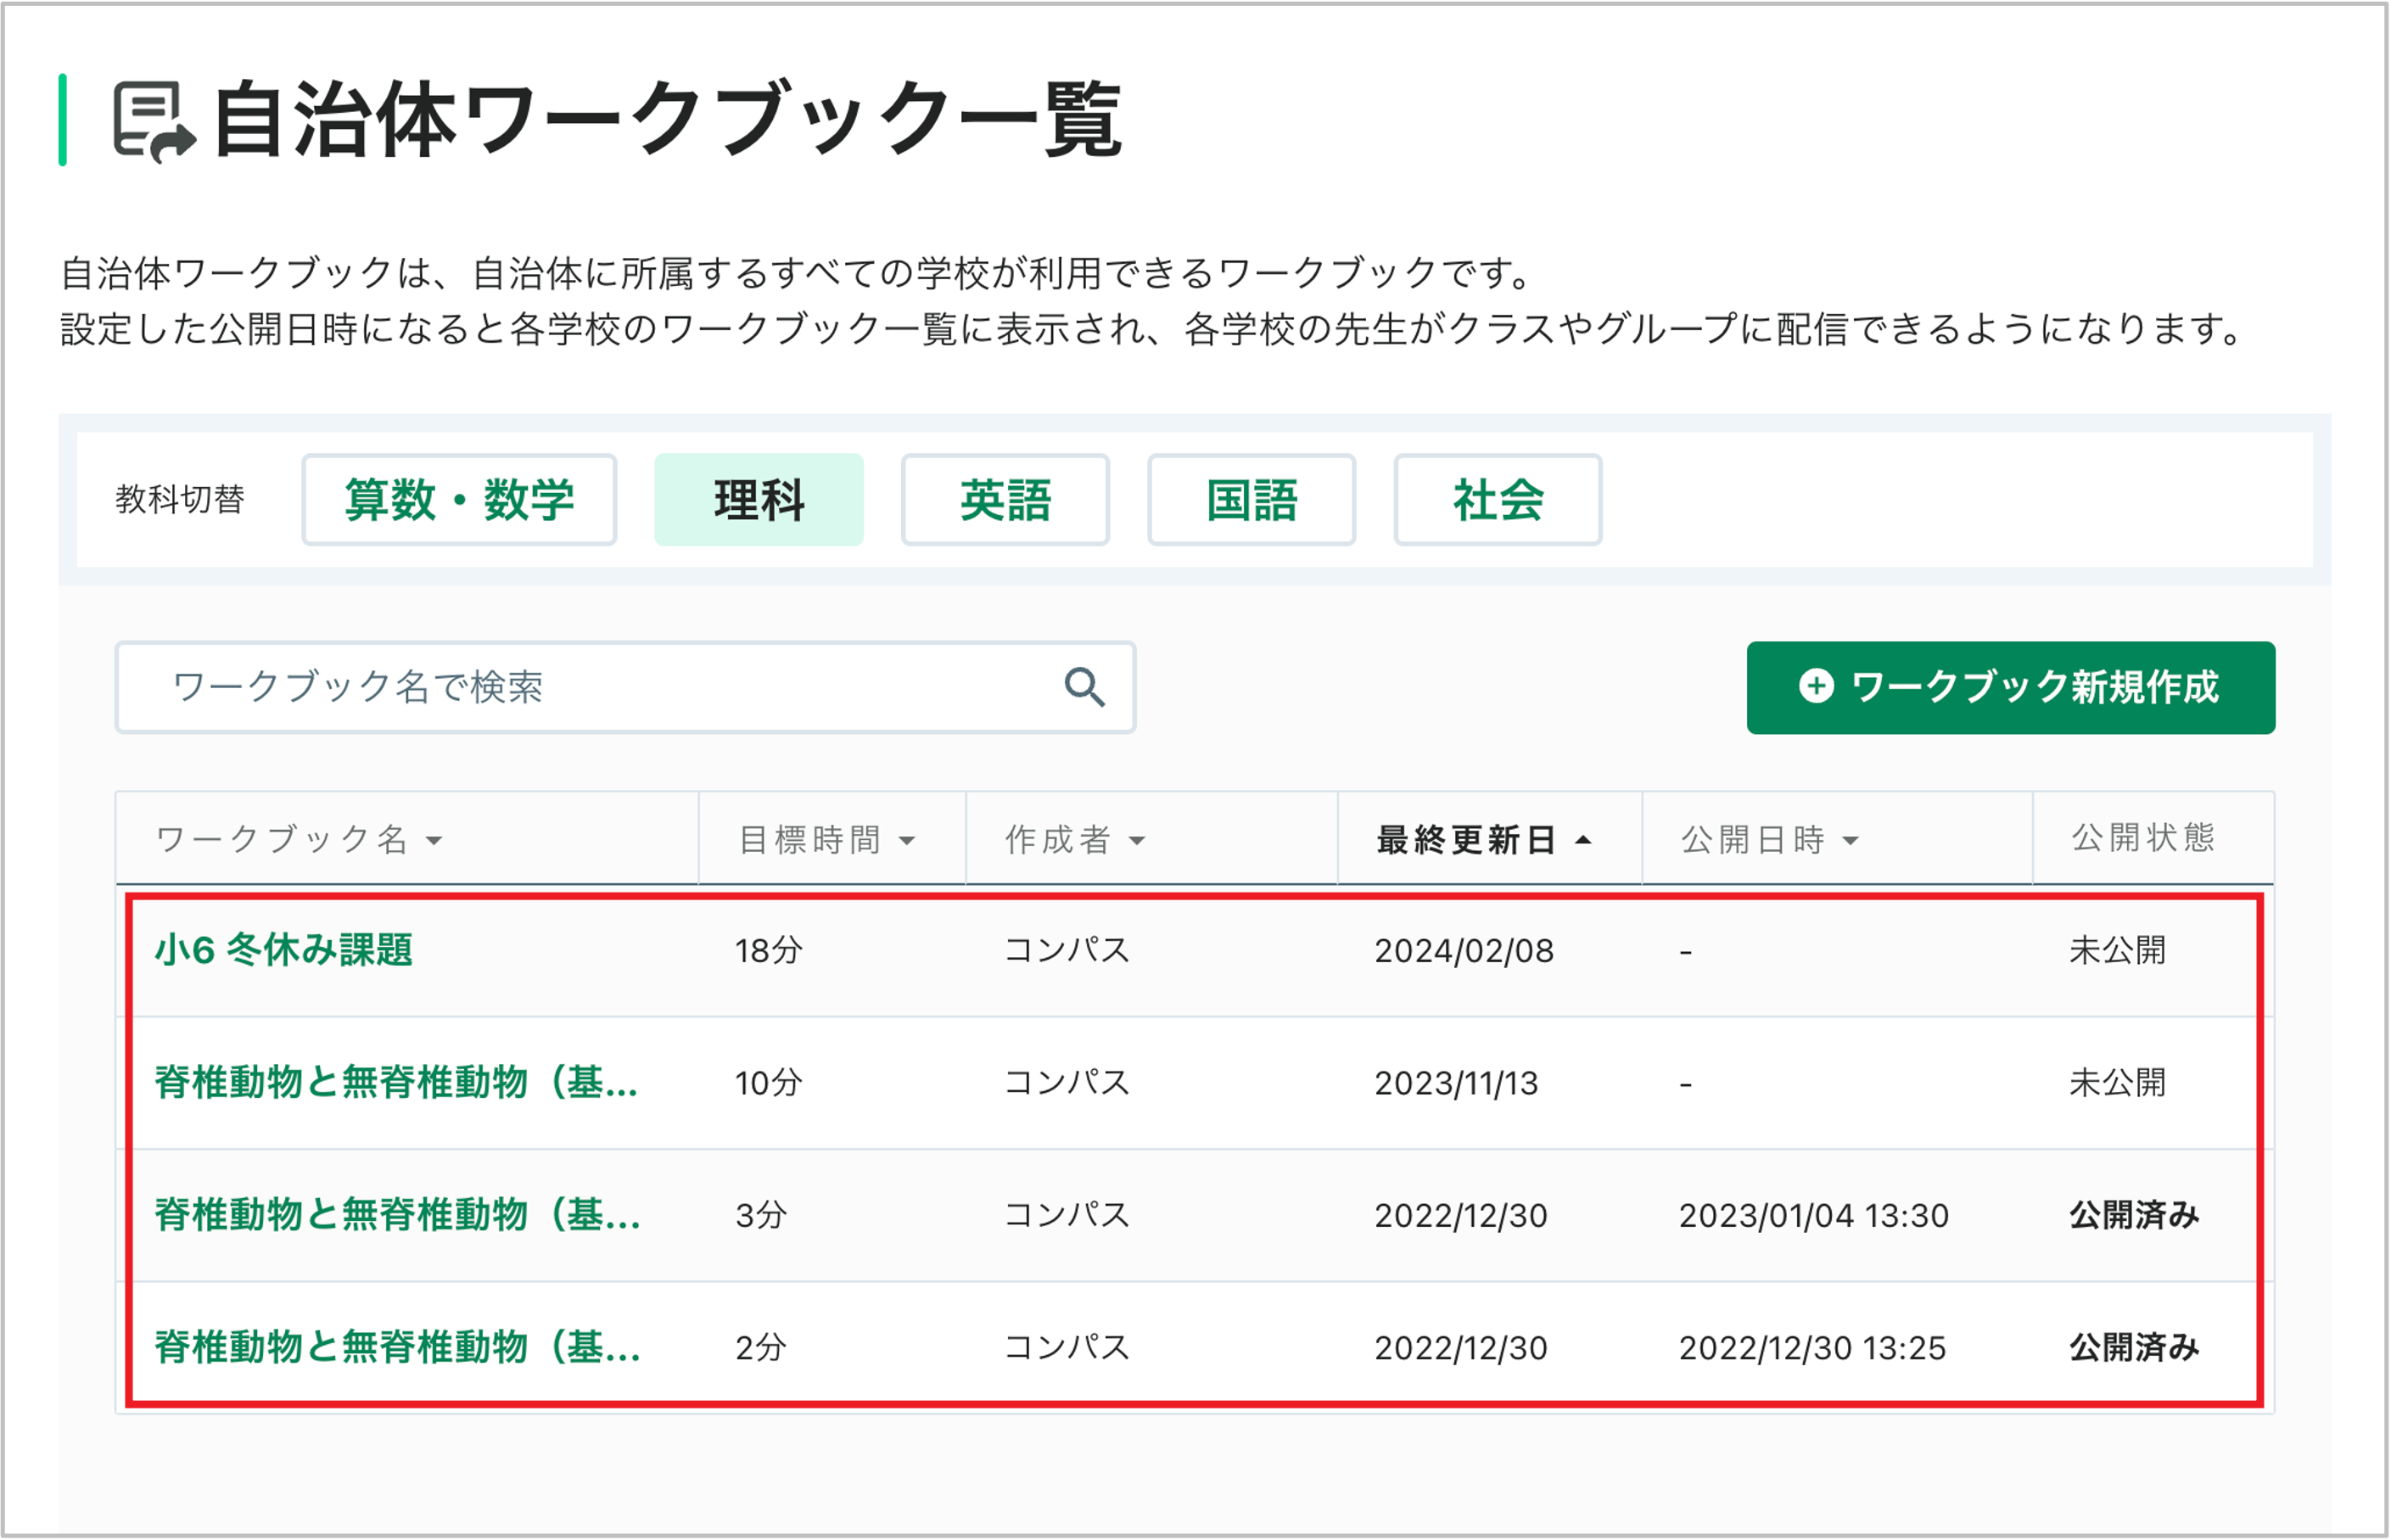Click the plus icon on ワークブック新規作成

coord(1816,687)
